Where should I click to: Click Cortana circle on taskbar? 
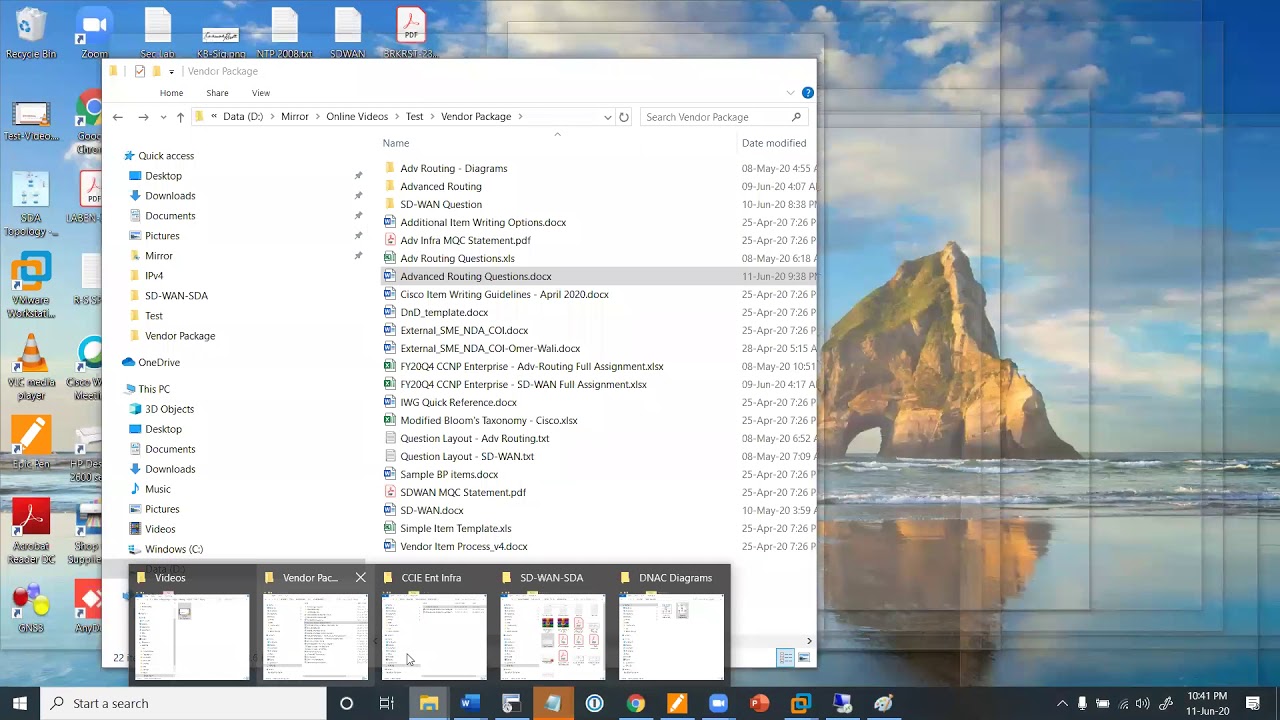346,703
